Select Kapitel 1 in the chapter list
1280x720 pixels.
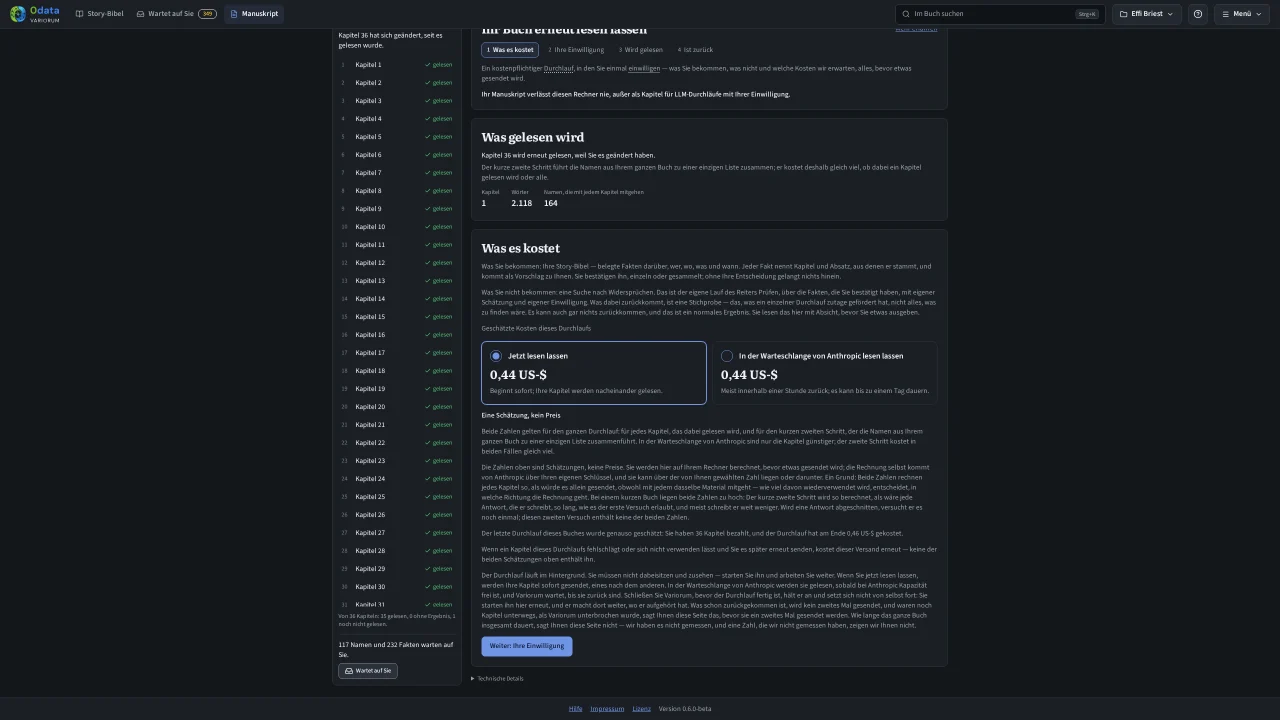[397, 65]
